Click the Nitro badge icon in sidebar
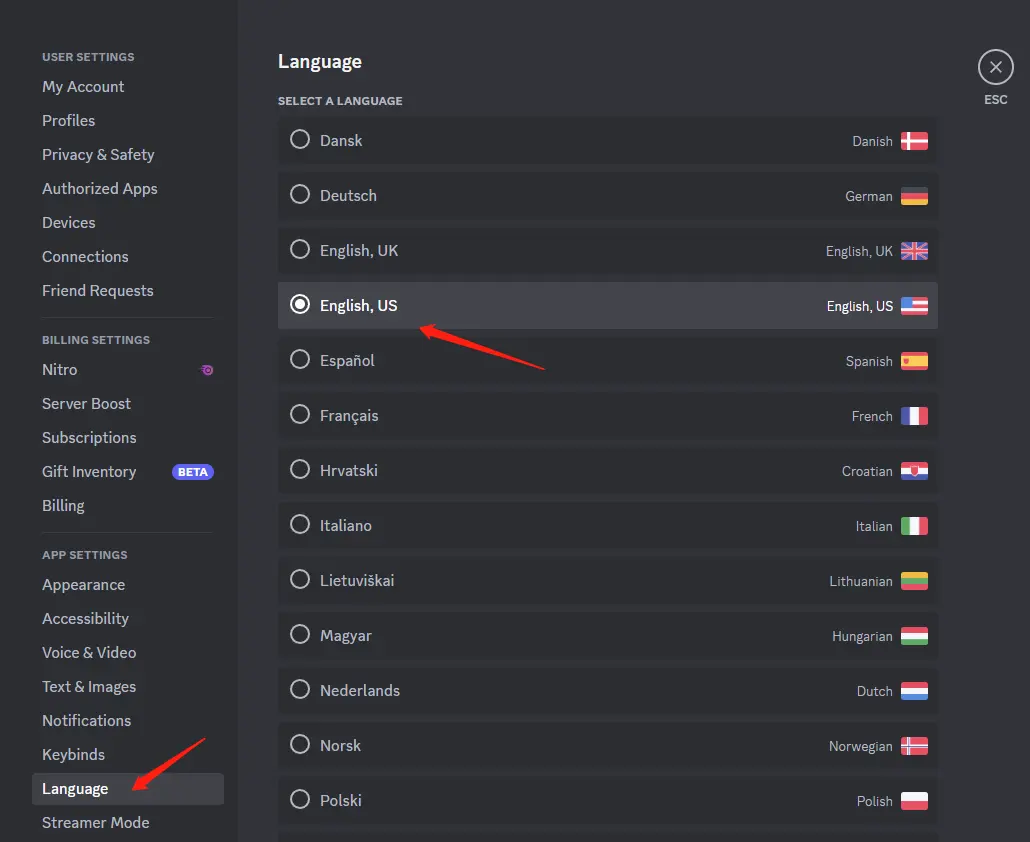The image size is (1030, 842). (x=207, y=370)
